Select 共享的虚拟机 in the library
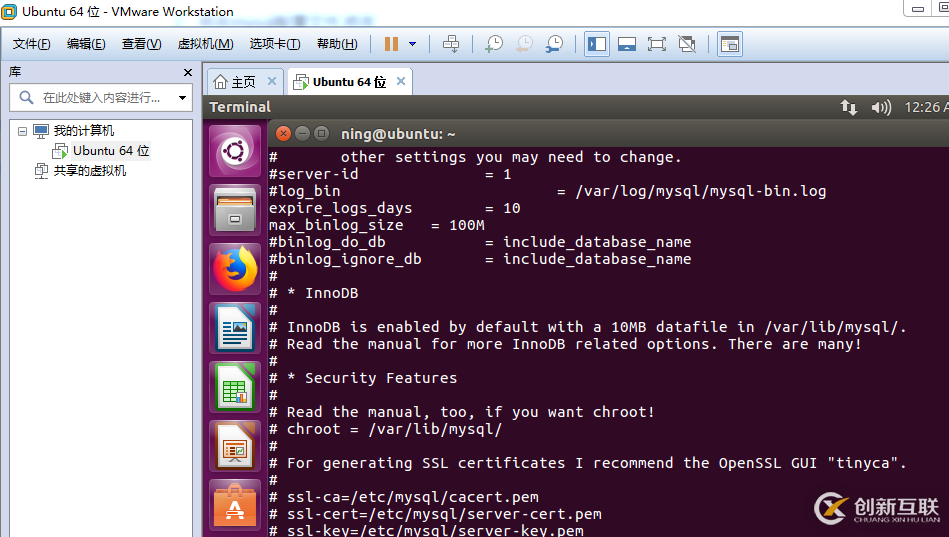The width and height of the screenshot is (949, 537). pos(90,171)
